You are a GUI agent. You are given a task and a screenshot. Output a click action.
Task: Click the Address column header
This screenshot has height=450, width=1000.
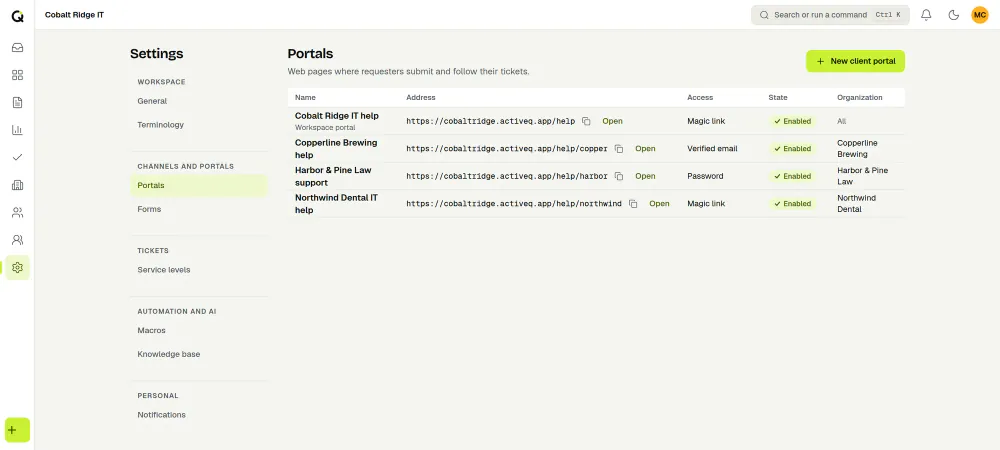(x=421, y=98)
